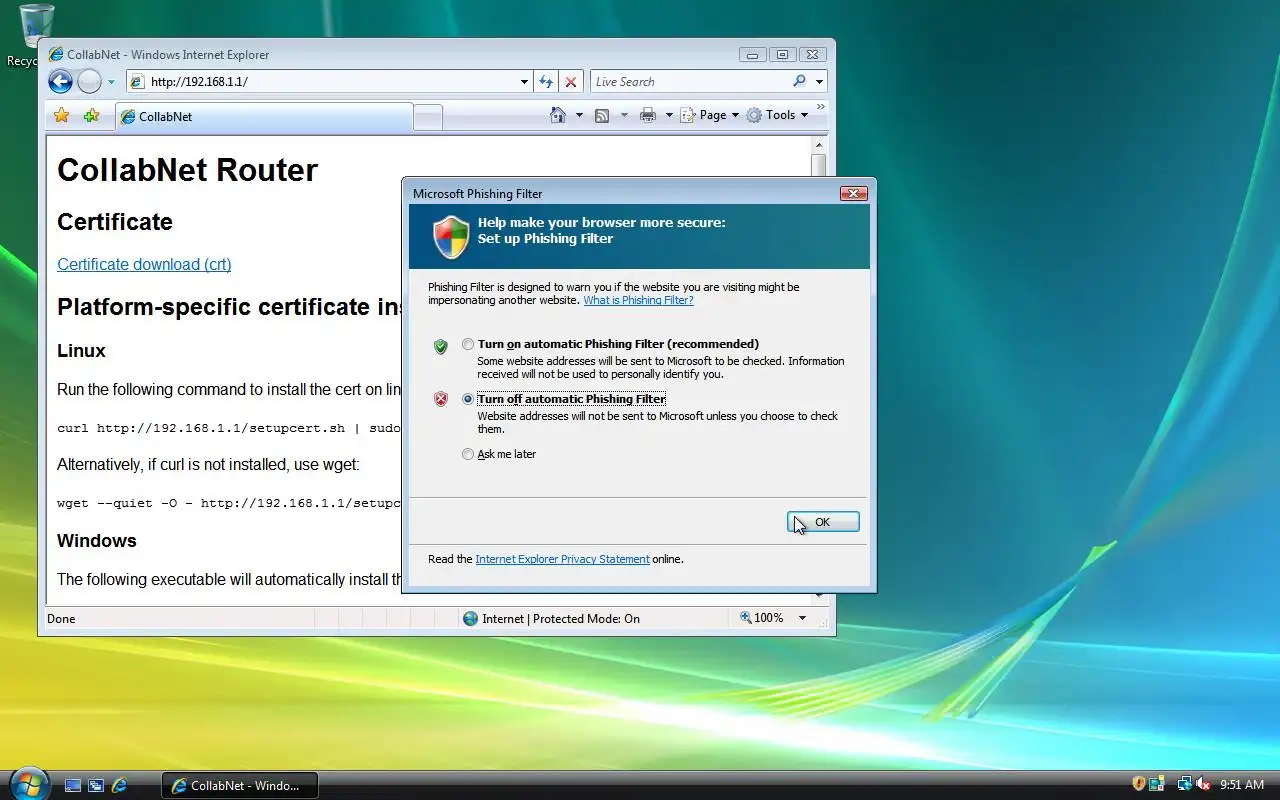
Task: Show more toolbar commands via double chevron
Action: pyautogui.click(x=821, y=107)
